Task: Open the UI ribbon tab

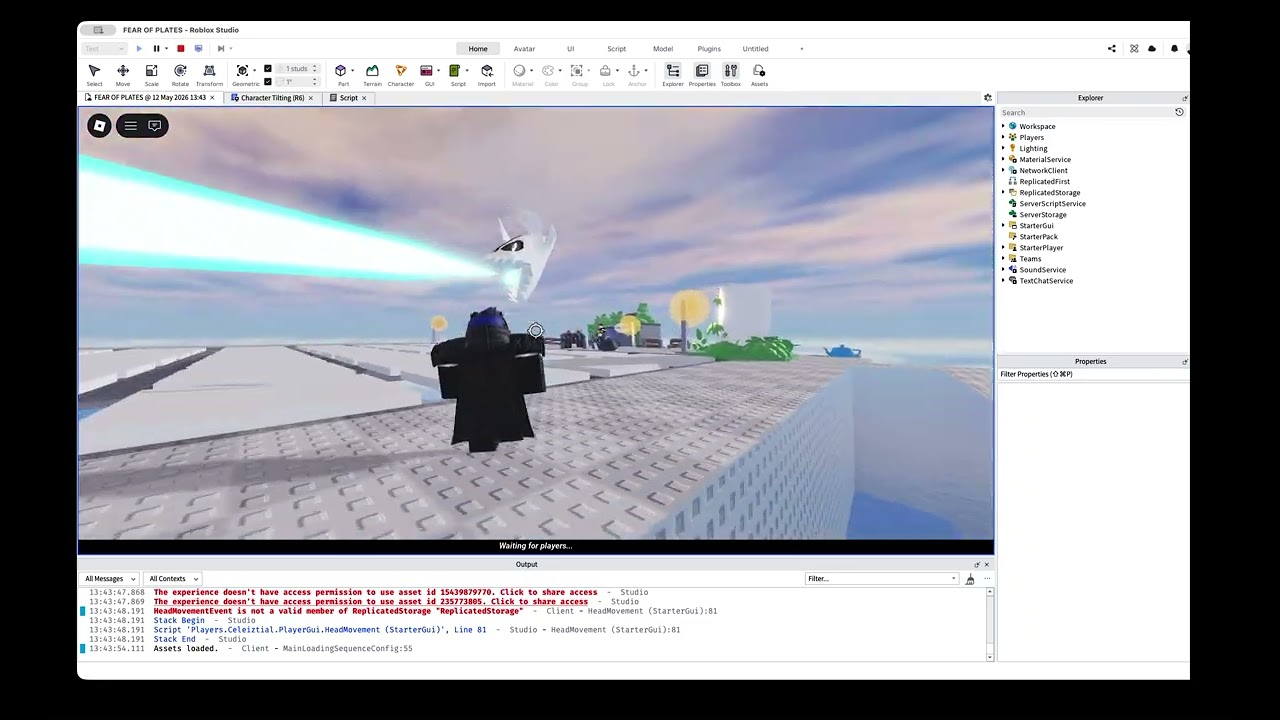Action: (570, 48)
